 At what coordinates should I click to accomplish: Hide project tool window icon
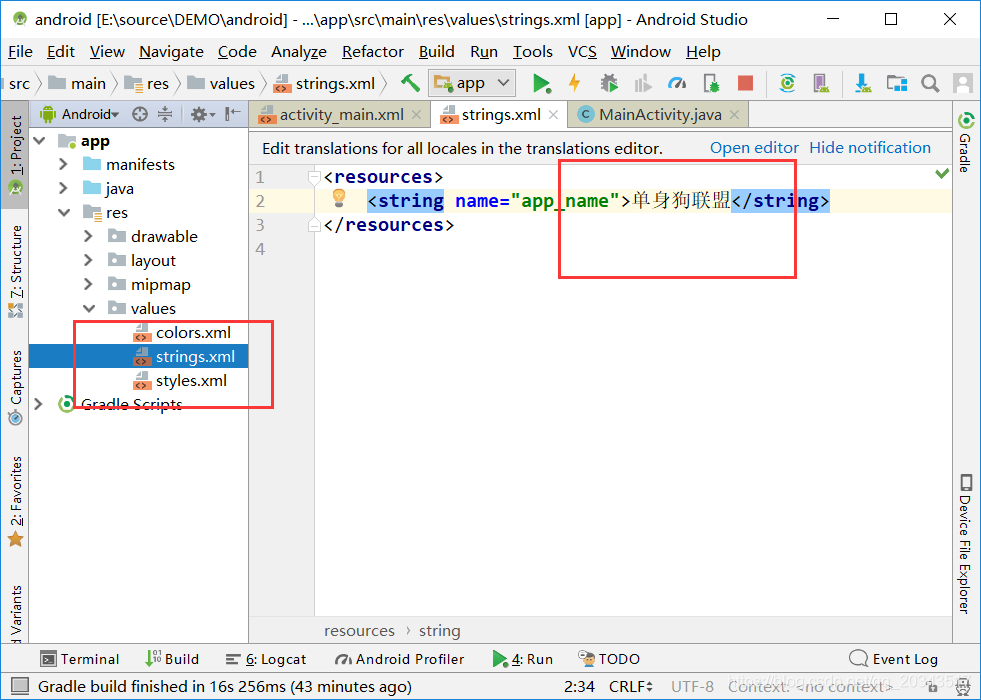tap(233, 113)
